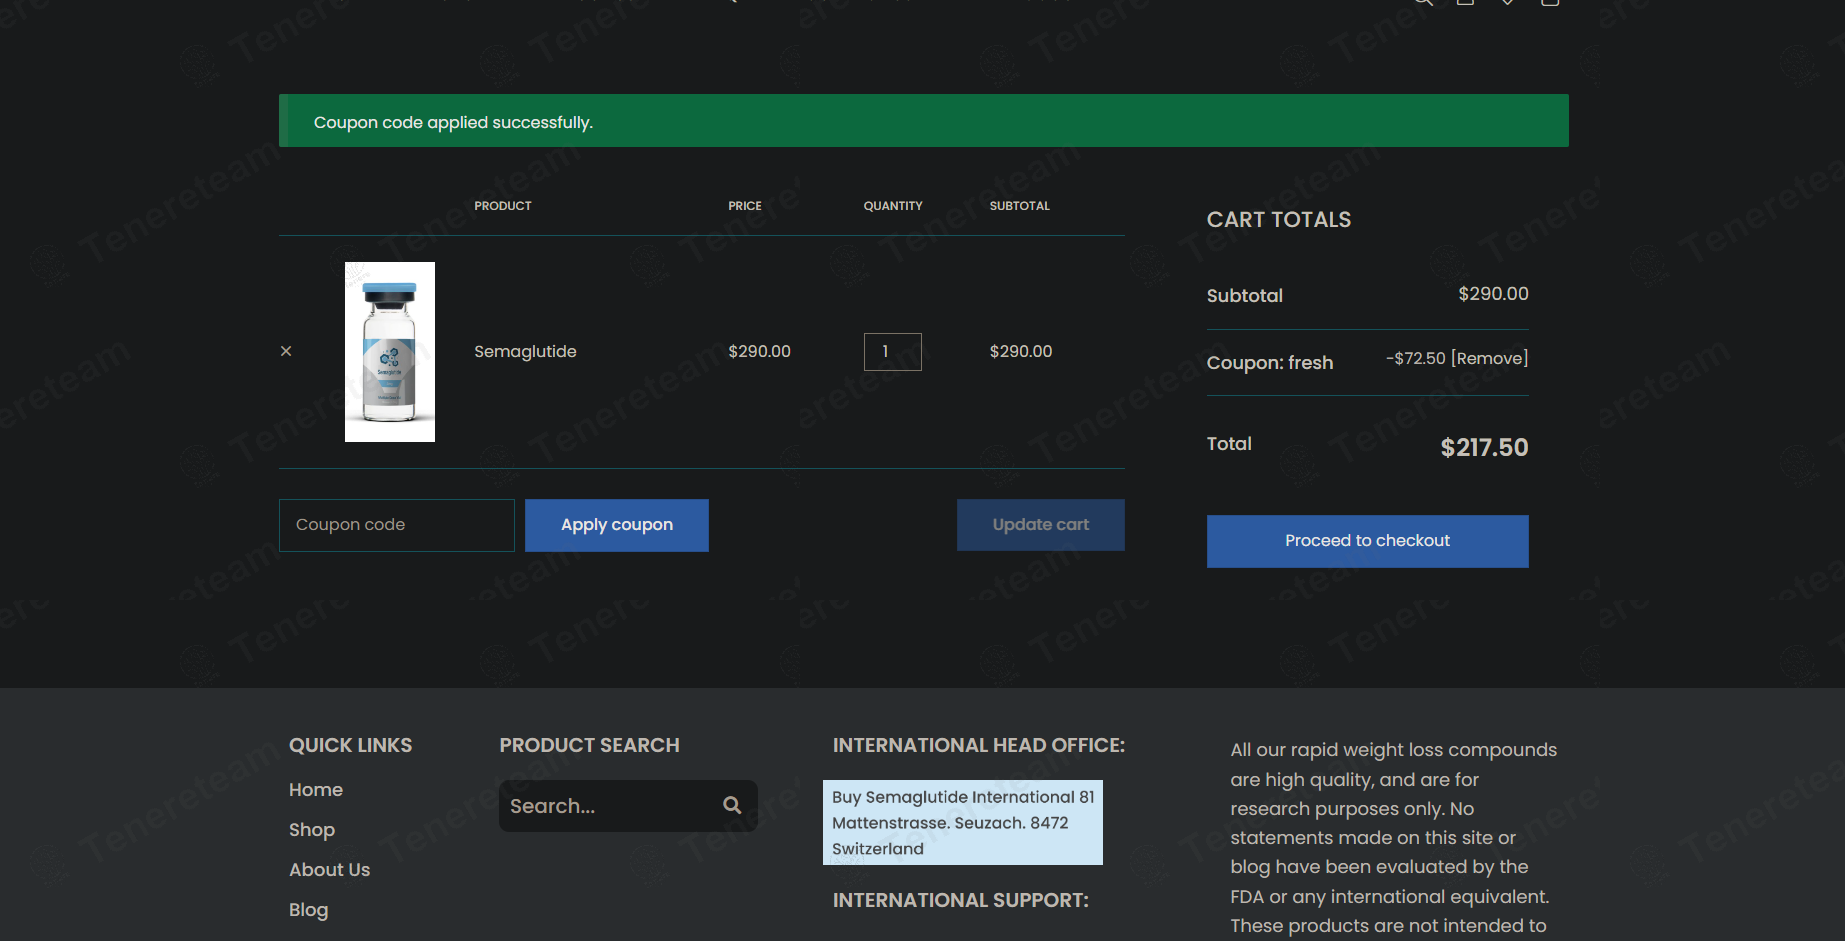Go to Home in Quick Links
This screenshot has width=1845, height=941.
pos(316,790)
